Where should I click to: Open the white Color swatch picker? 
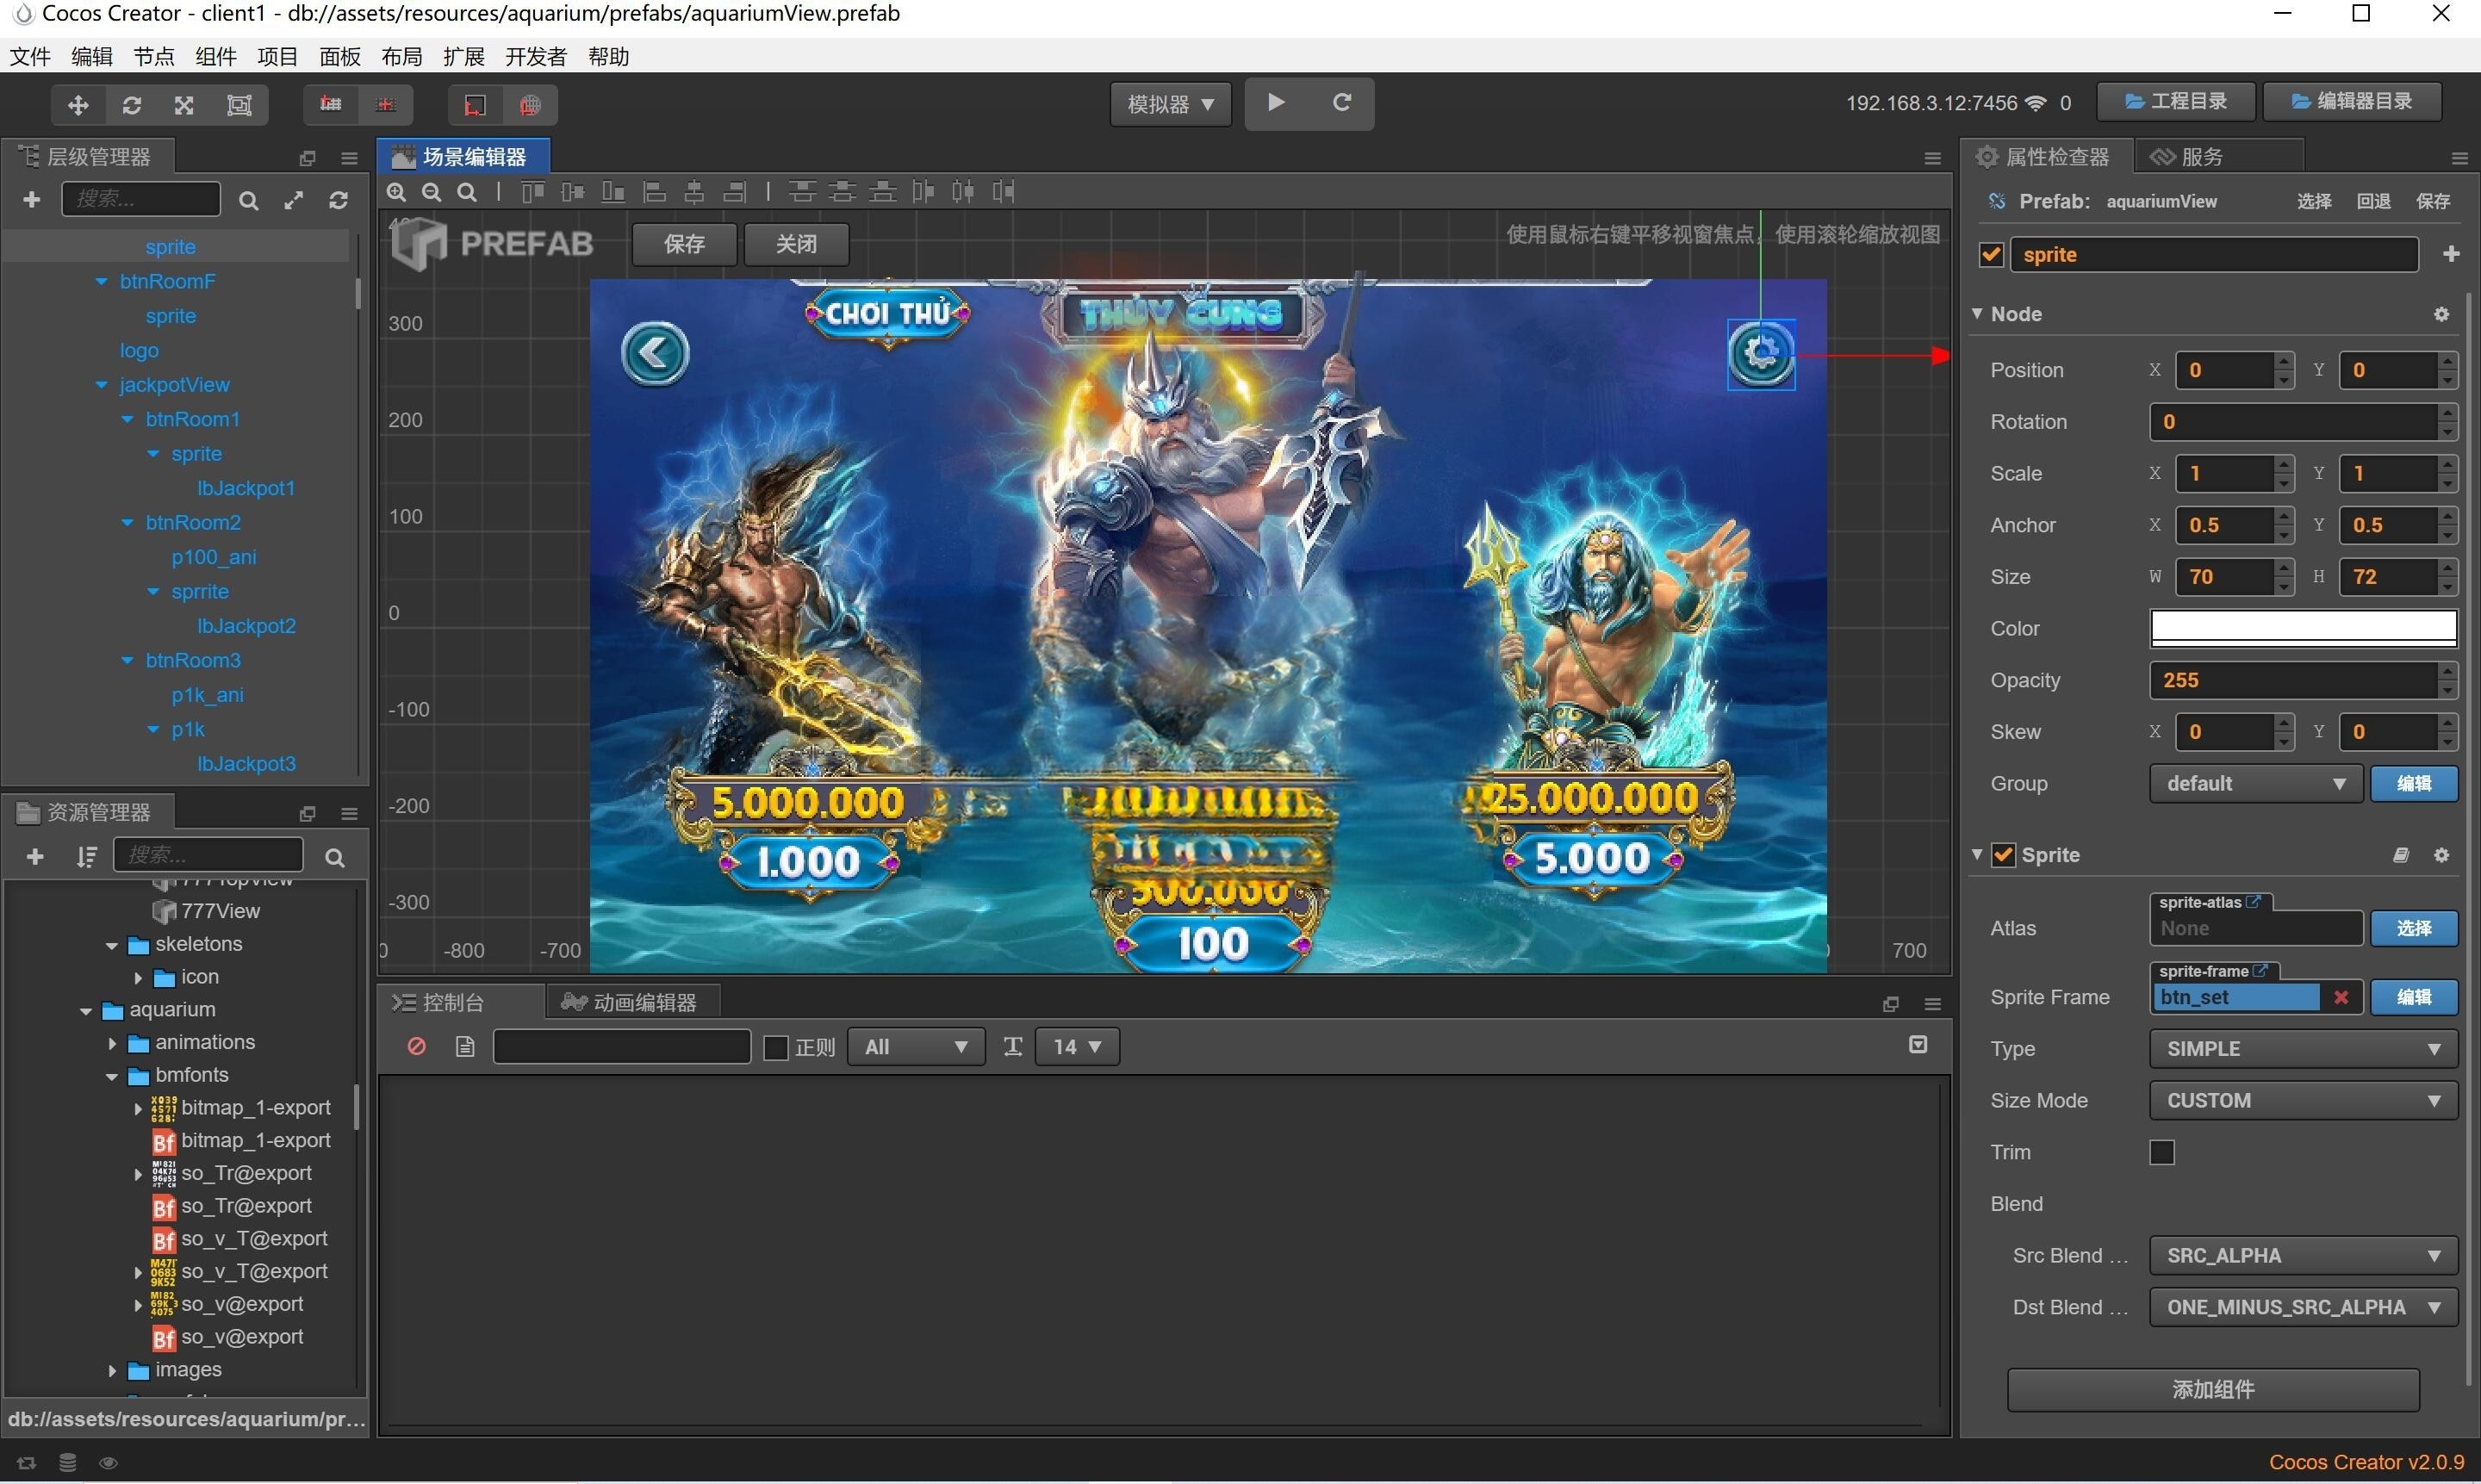2303,629
